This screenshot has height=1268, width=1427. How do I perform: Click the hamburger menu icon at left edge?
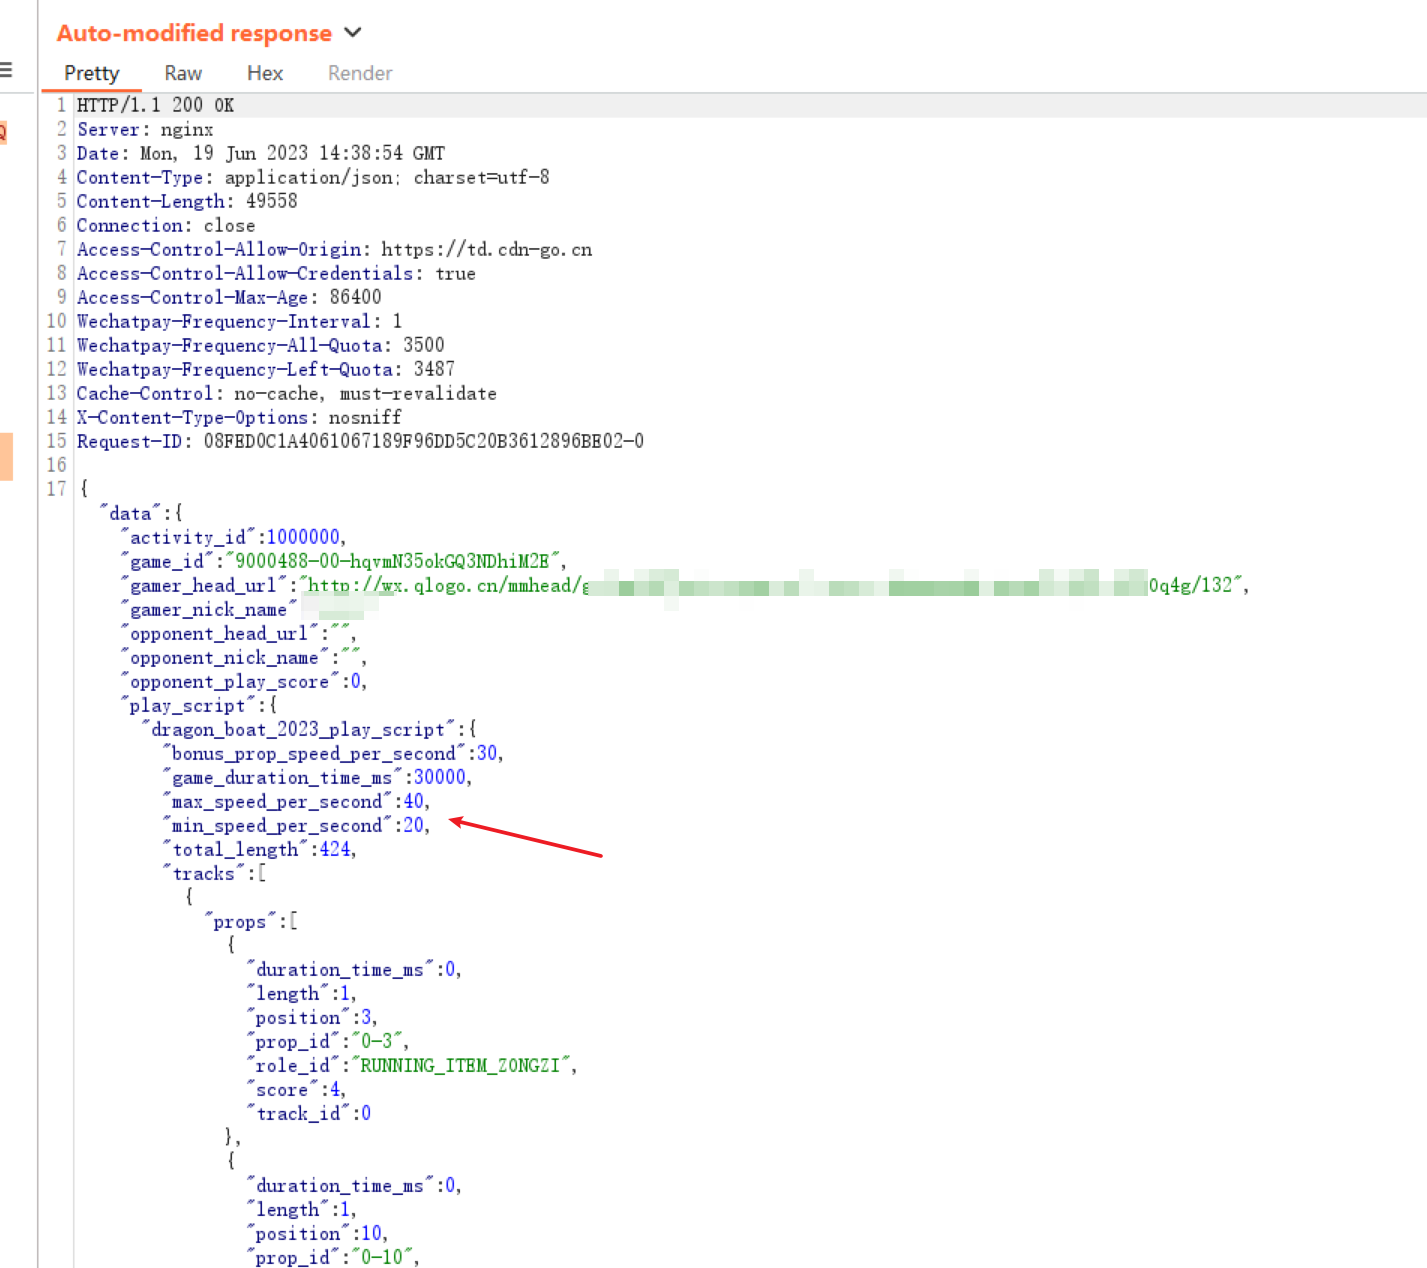pyautogui.click(x=6, y=70)
